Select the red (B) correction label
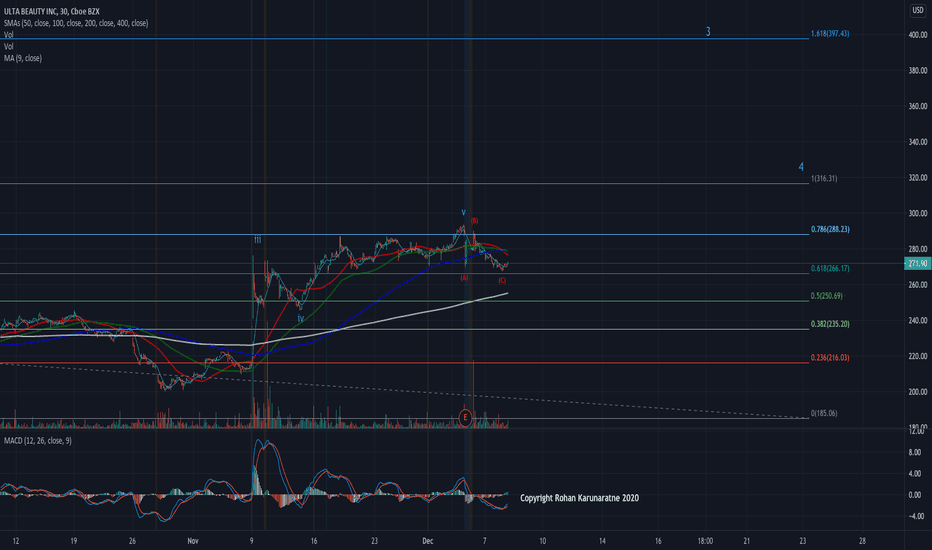Image resolution: width=932 pixels, height=550 pixels. click(474, 221)
